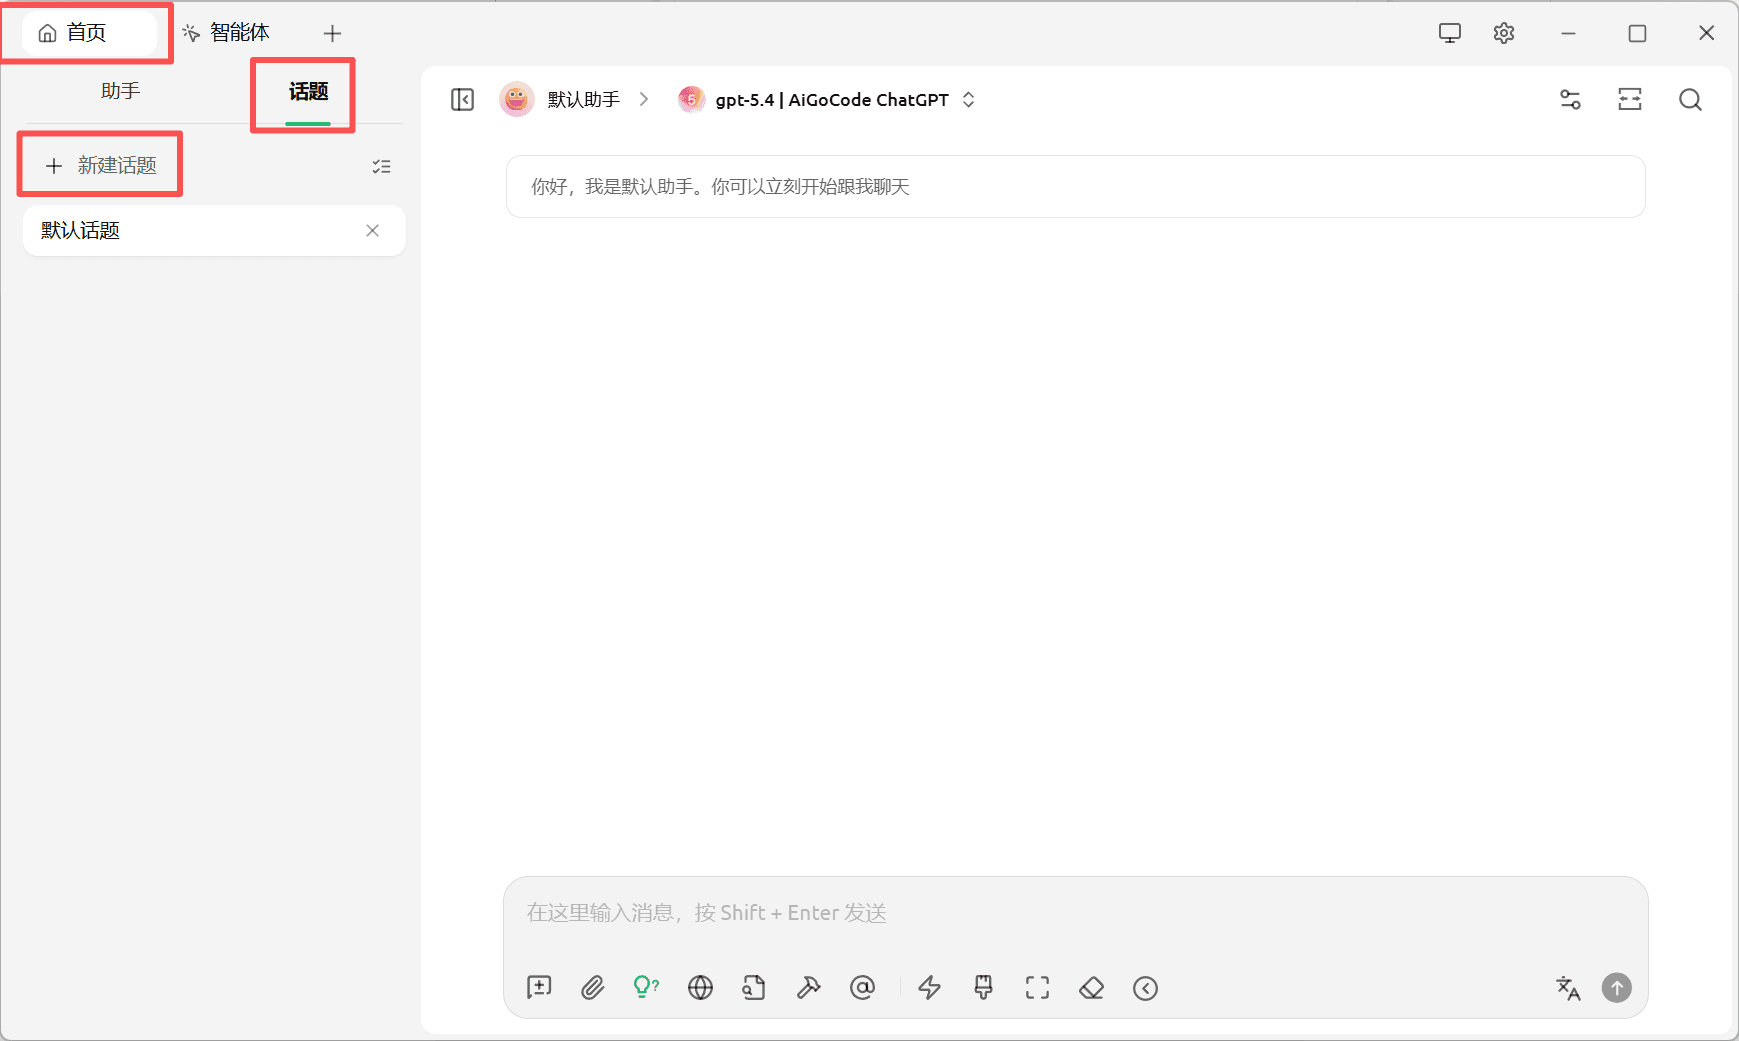Open settings gear icon in title bar
Viewport: 1739px width, 1041px height.
tap(1504, 33)
